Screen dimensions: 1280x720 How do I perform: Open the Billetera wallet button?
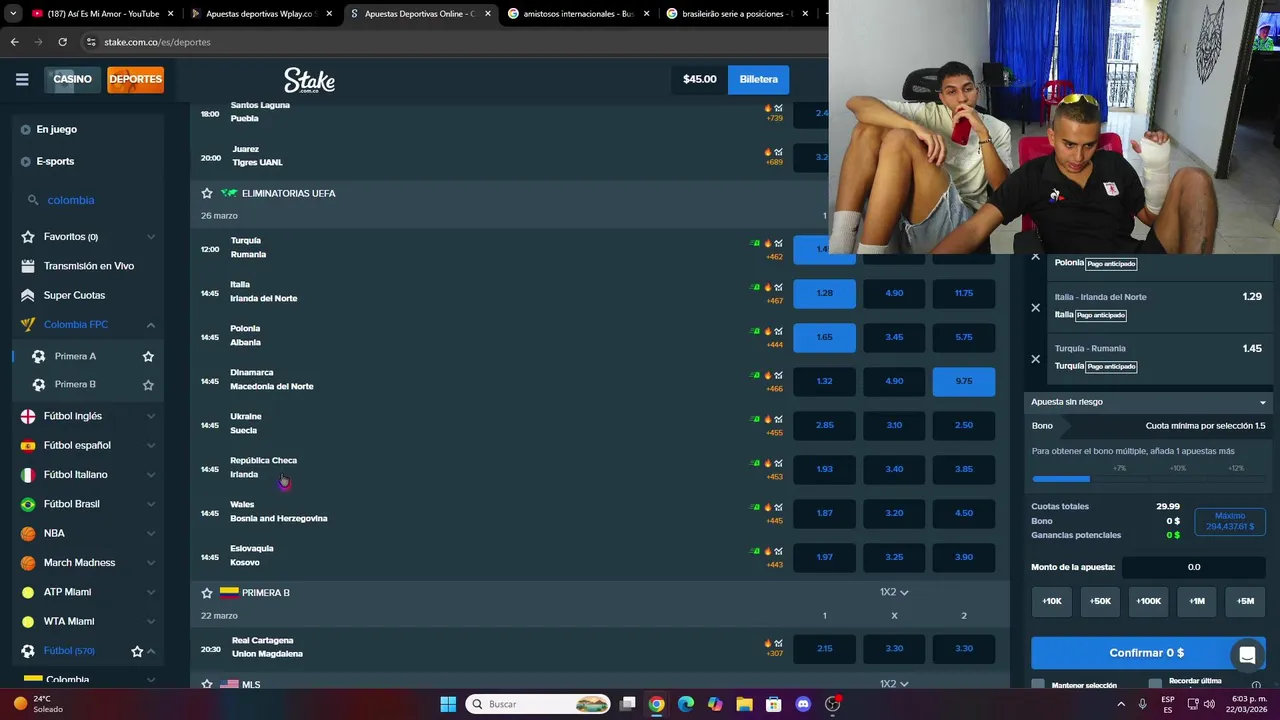click(758, 79)
